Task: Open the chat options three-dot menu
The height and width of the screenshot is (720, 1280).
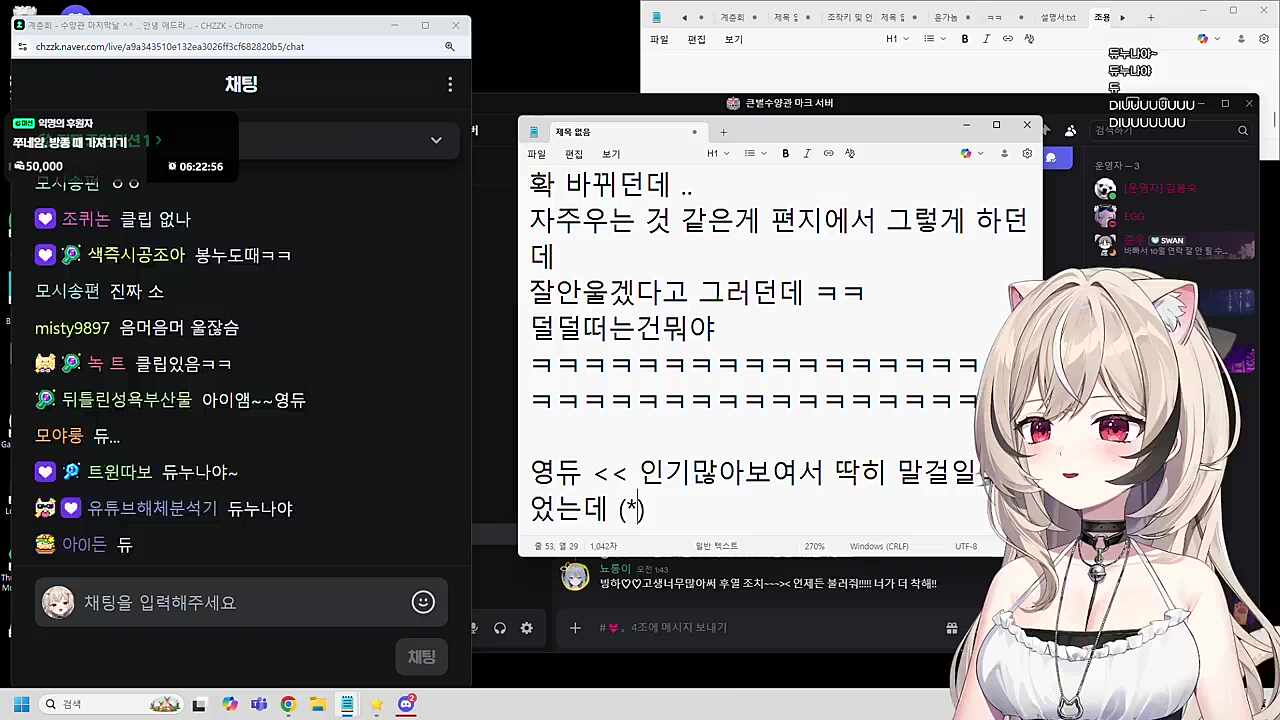Action: tap(450, 84)
